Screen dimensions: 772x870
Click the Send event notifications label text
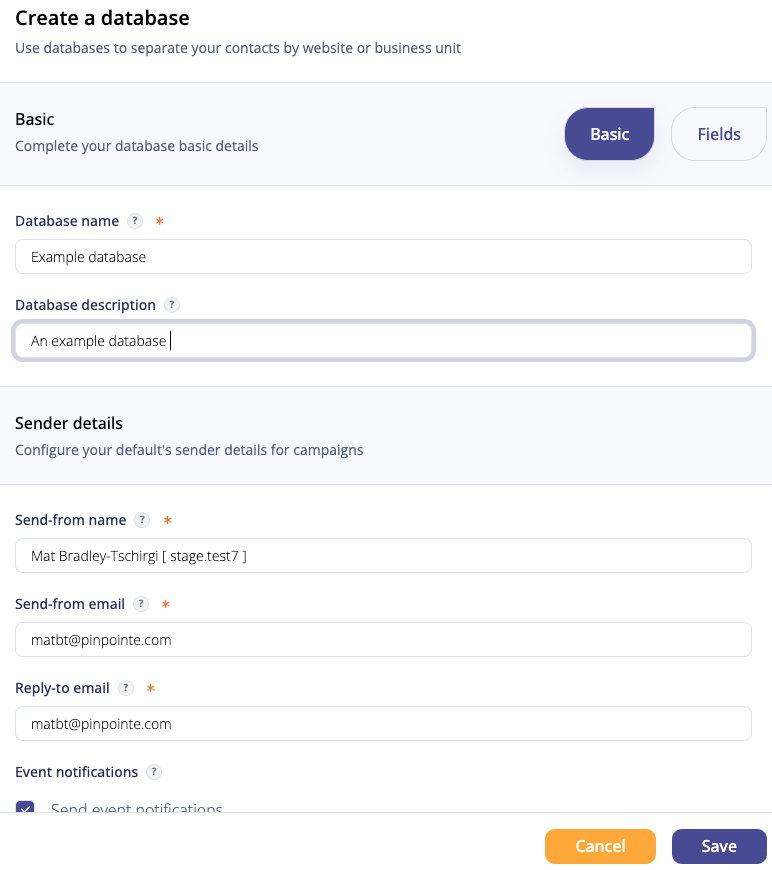click(137, 808)
